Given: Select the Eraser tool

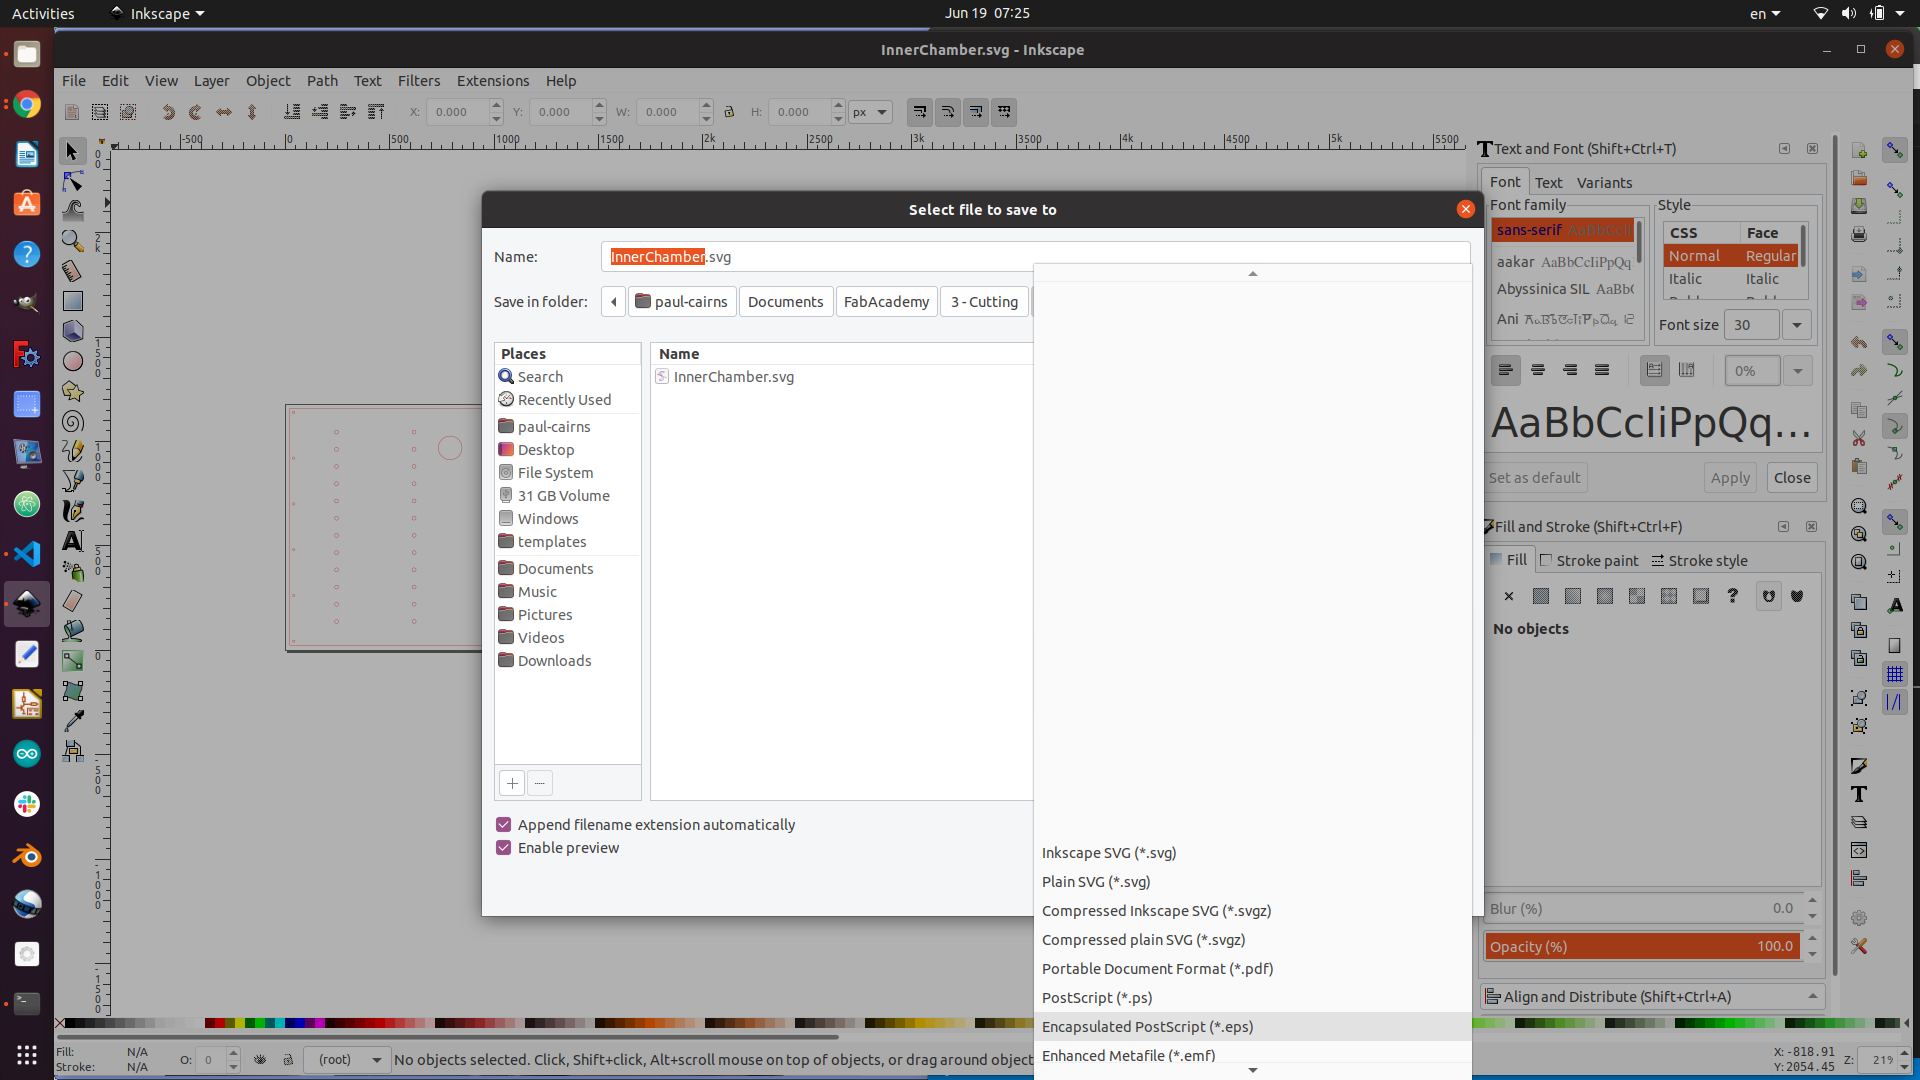Looking at the screenshot, I should click(x=72, y=601).
